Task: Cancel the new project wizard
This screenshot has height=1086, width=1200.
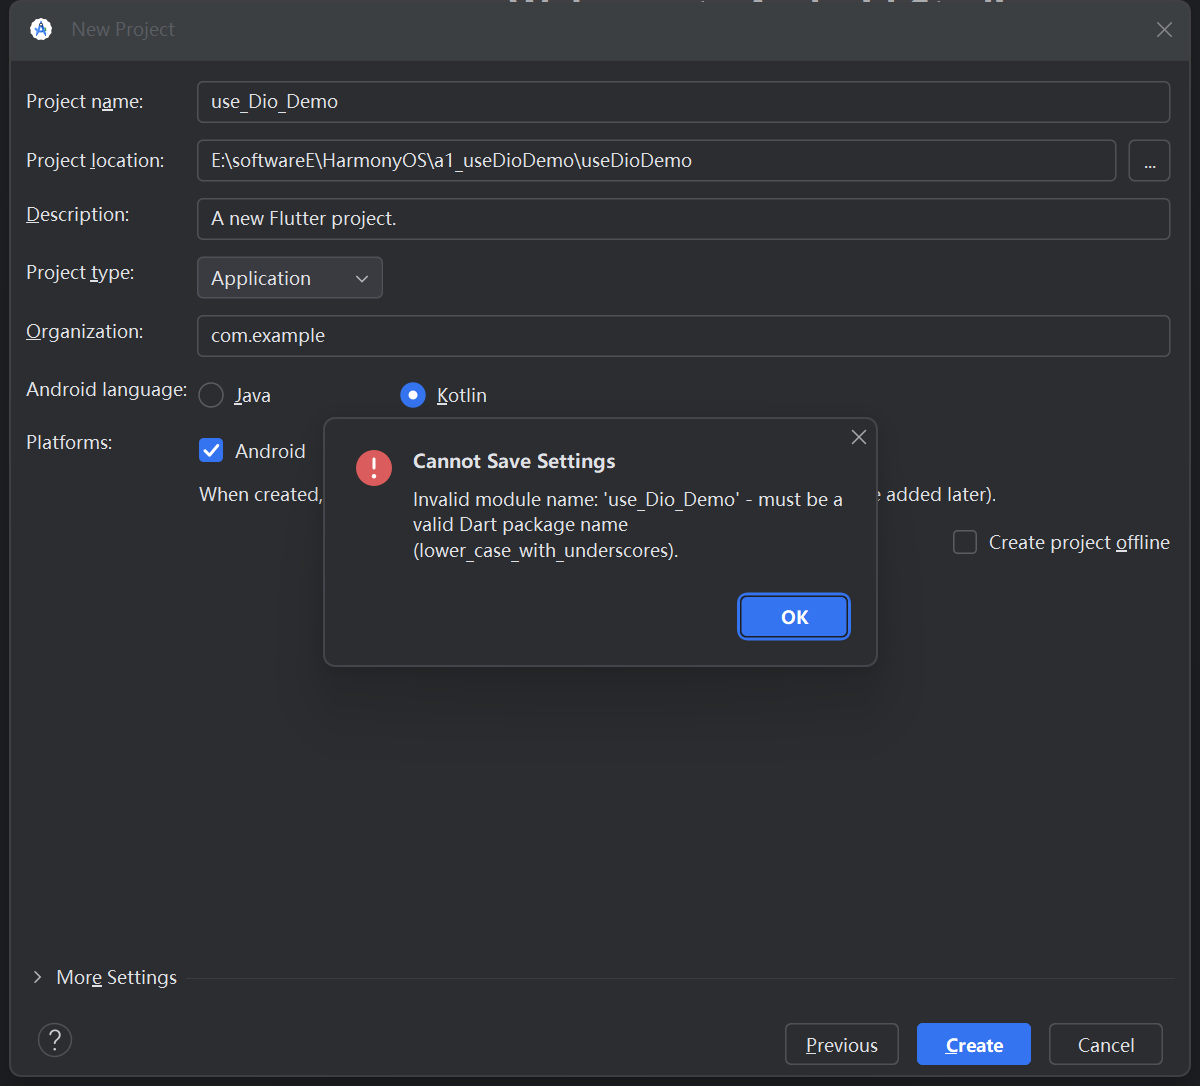Action: point(1106,1044)
